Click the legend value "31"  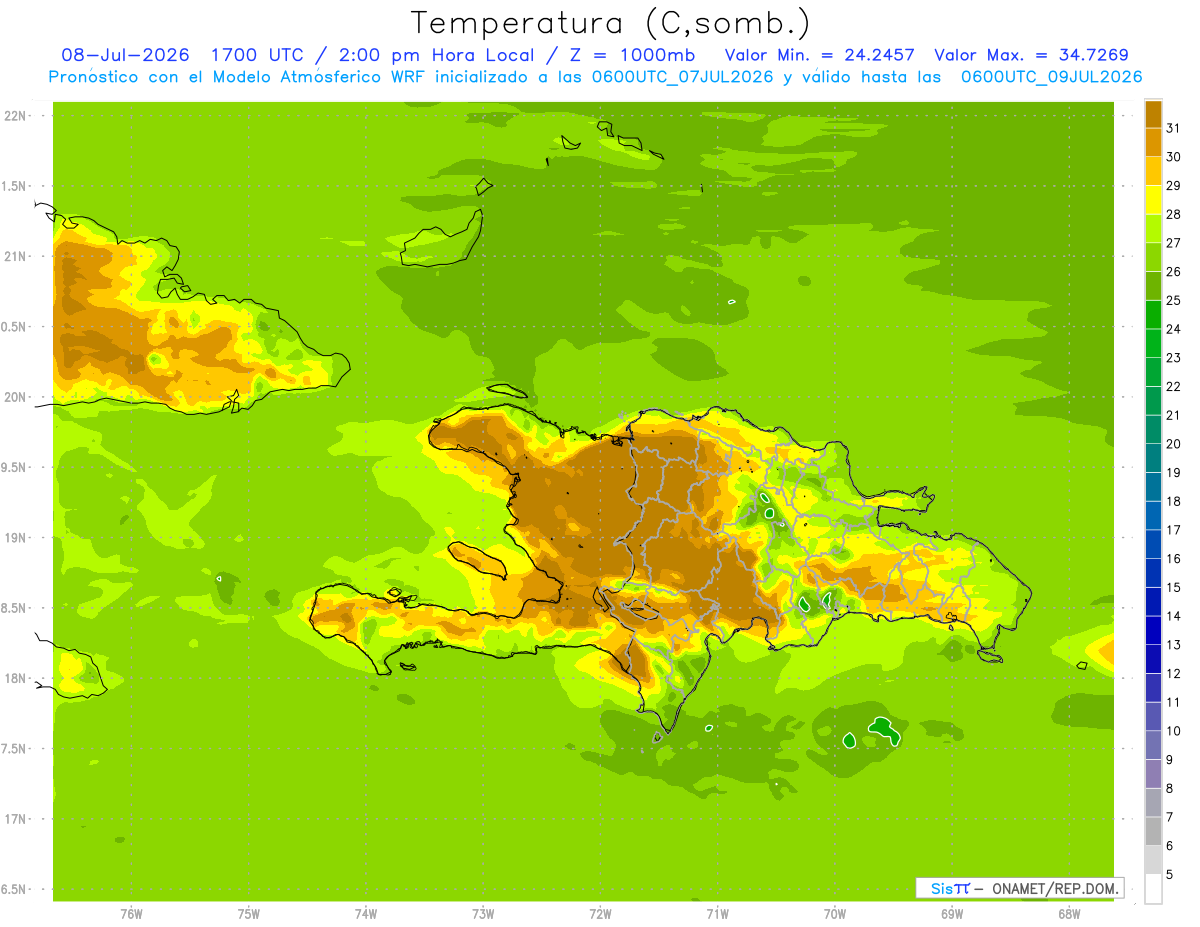click(x=1174, y=128)
